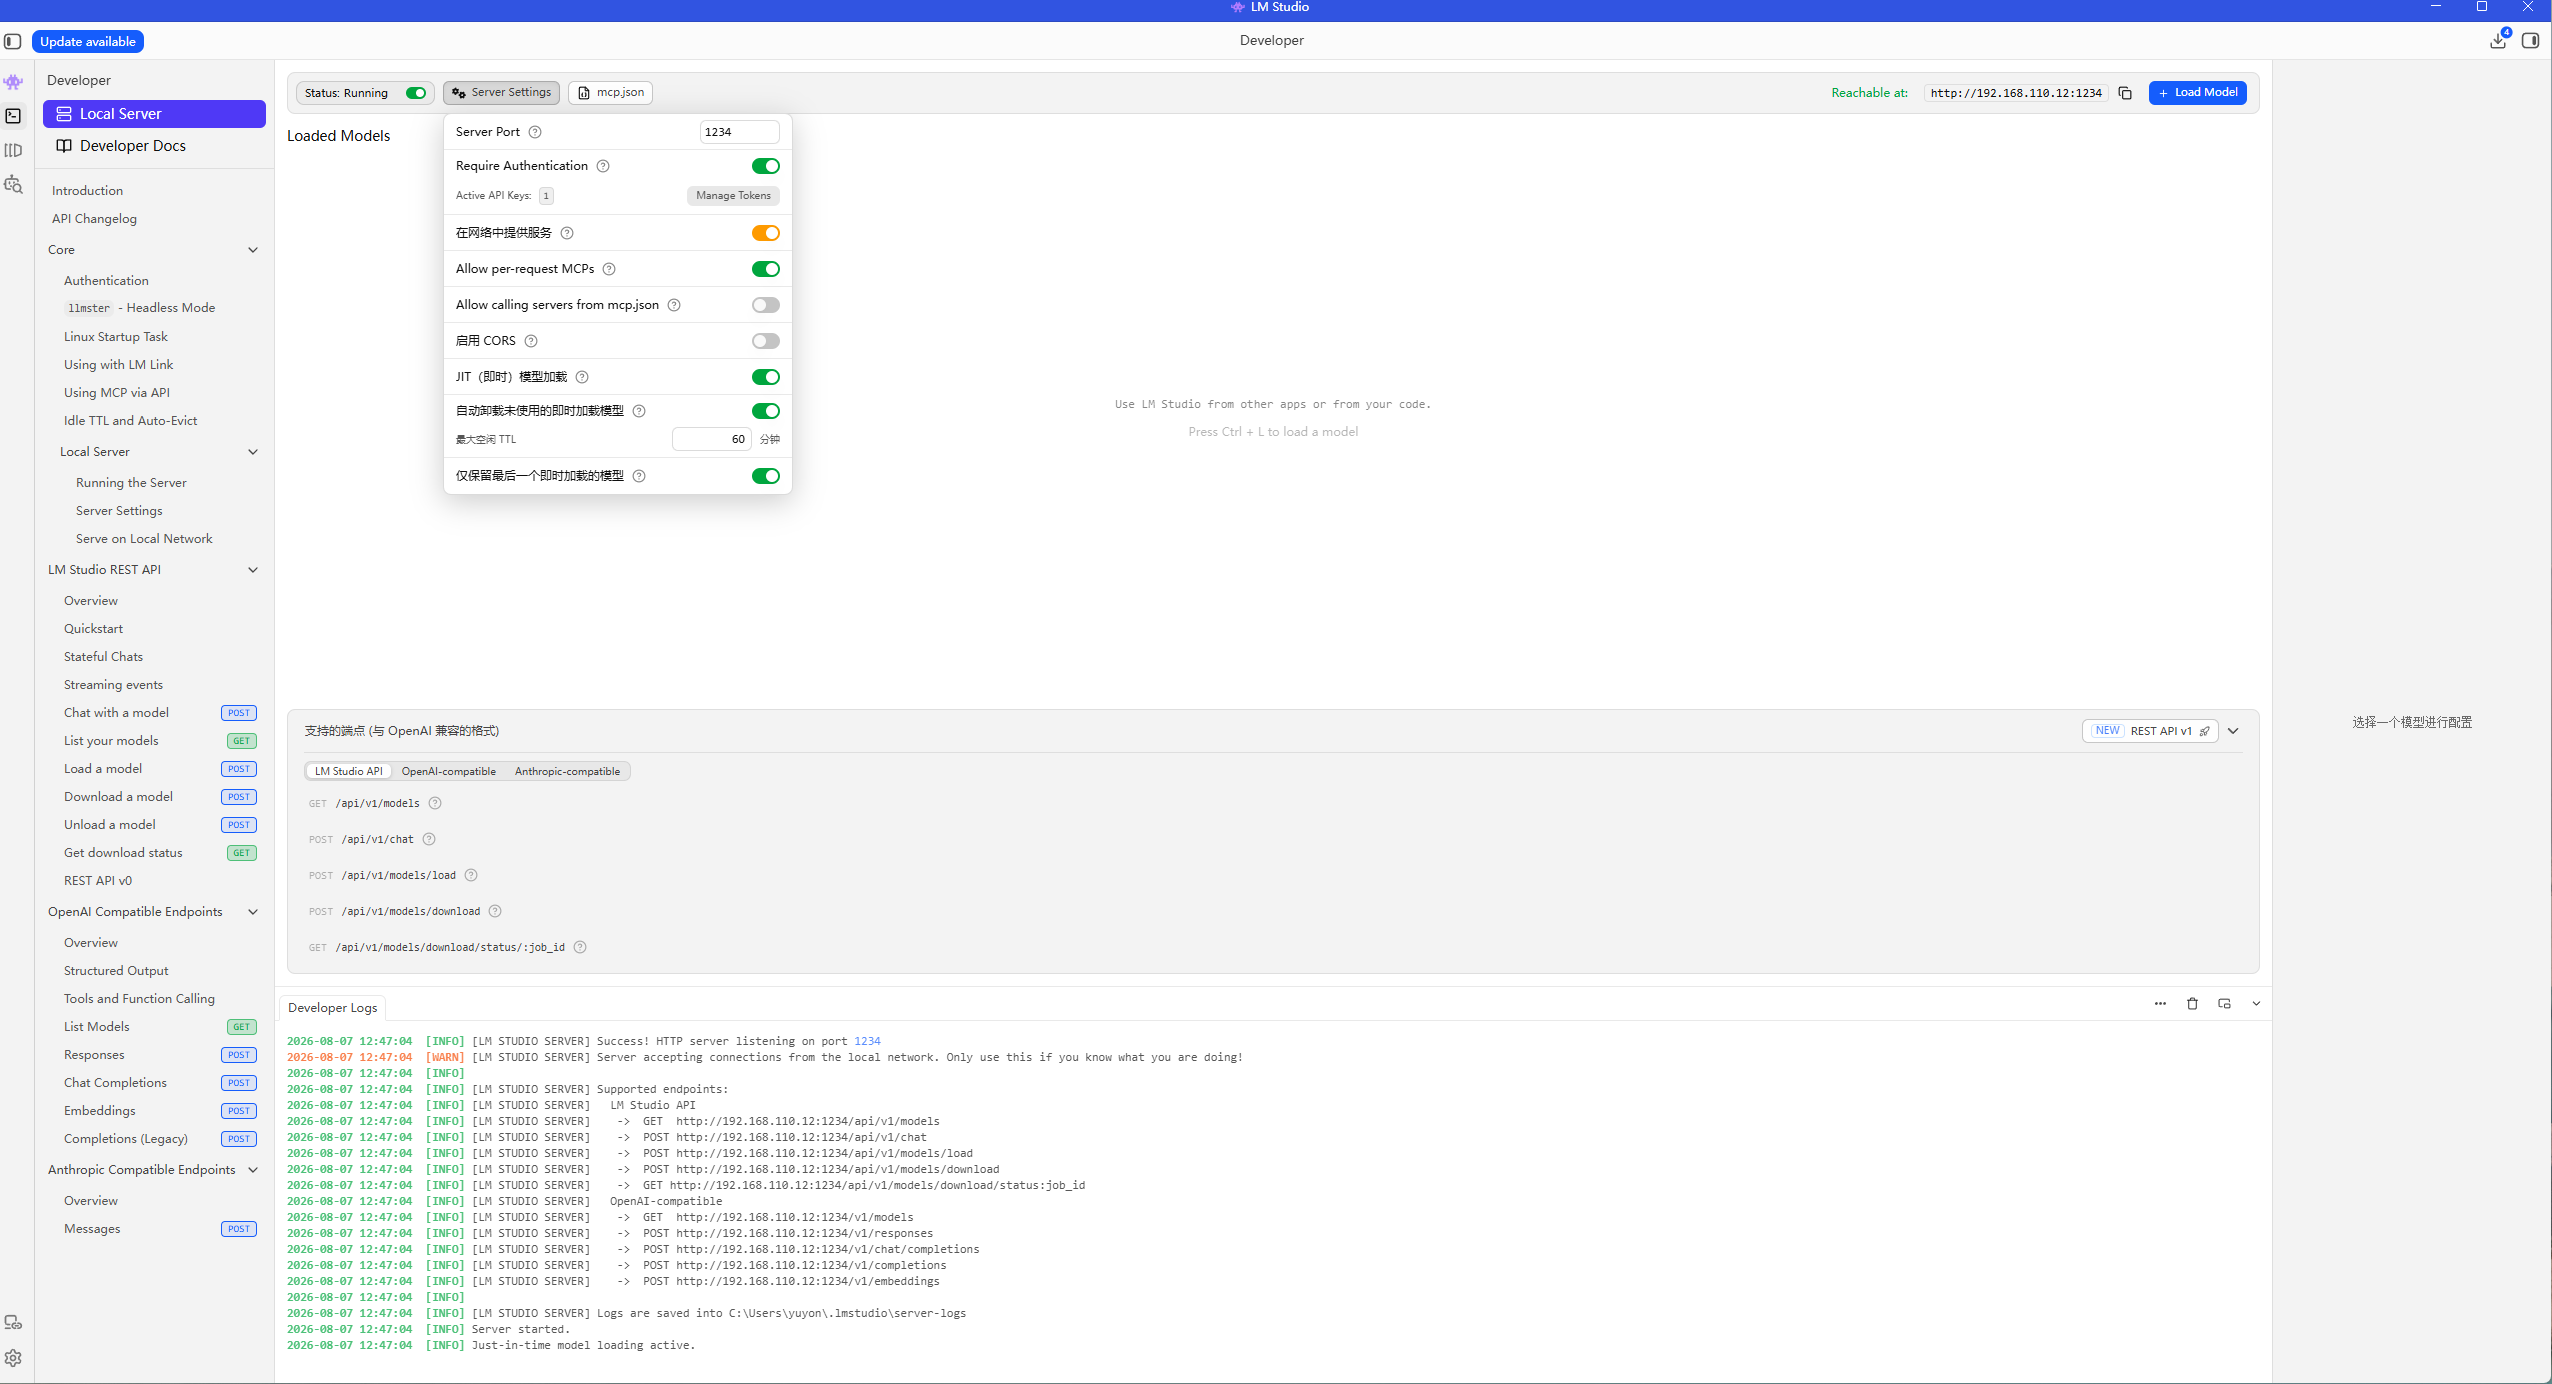
Task: Open the Stateful Chats docs page
Action: click(x=103, y=657)
